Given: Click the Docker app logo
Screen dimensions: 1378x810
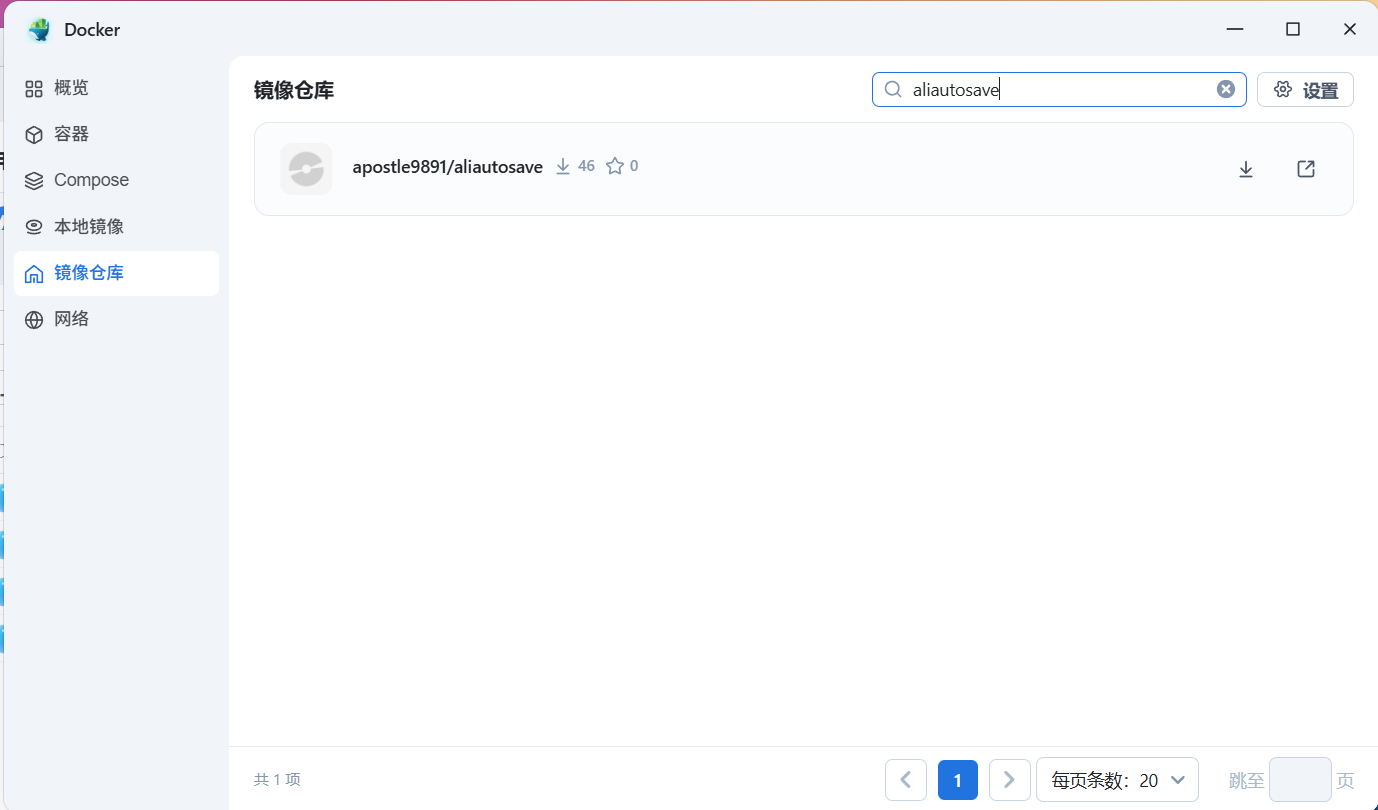Looking at the screenshot, I should (40, 30).
